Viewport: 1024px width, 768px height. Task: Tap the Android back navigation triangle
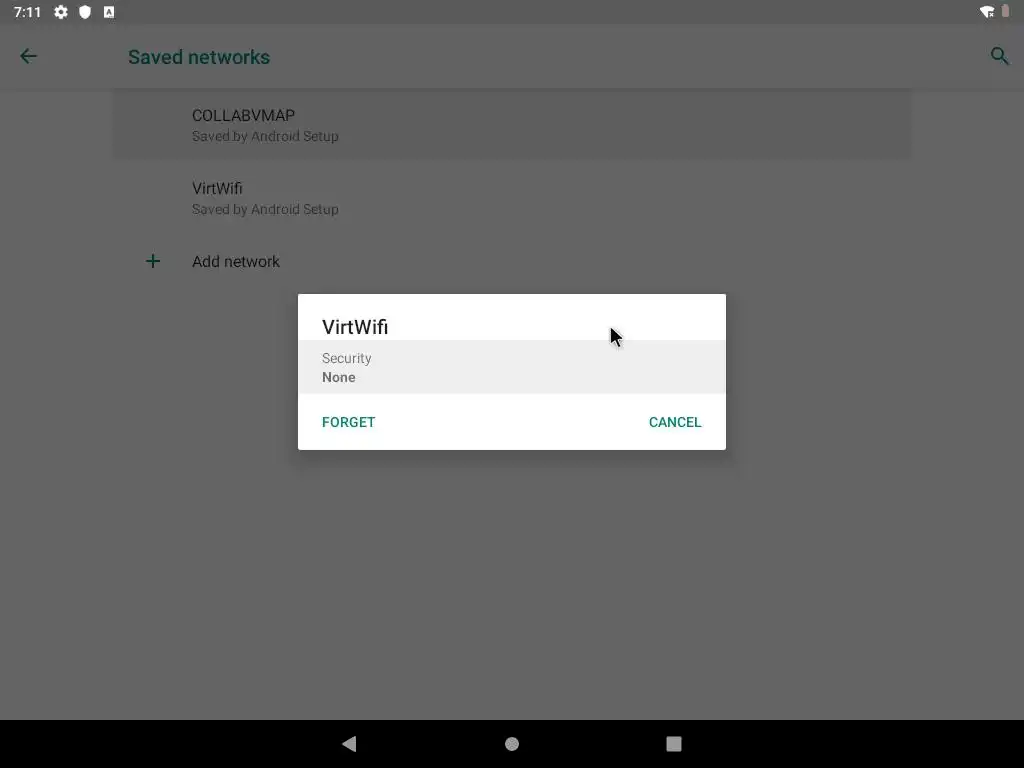[349, 743]
